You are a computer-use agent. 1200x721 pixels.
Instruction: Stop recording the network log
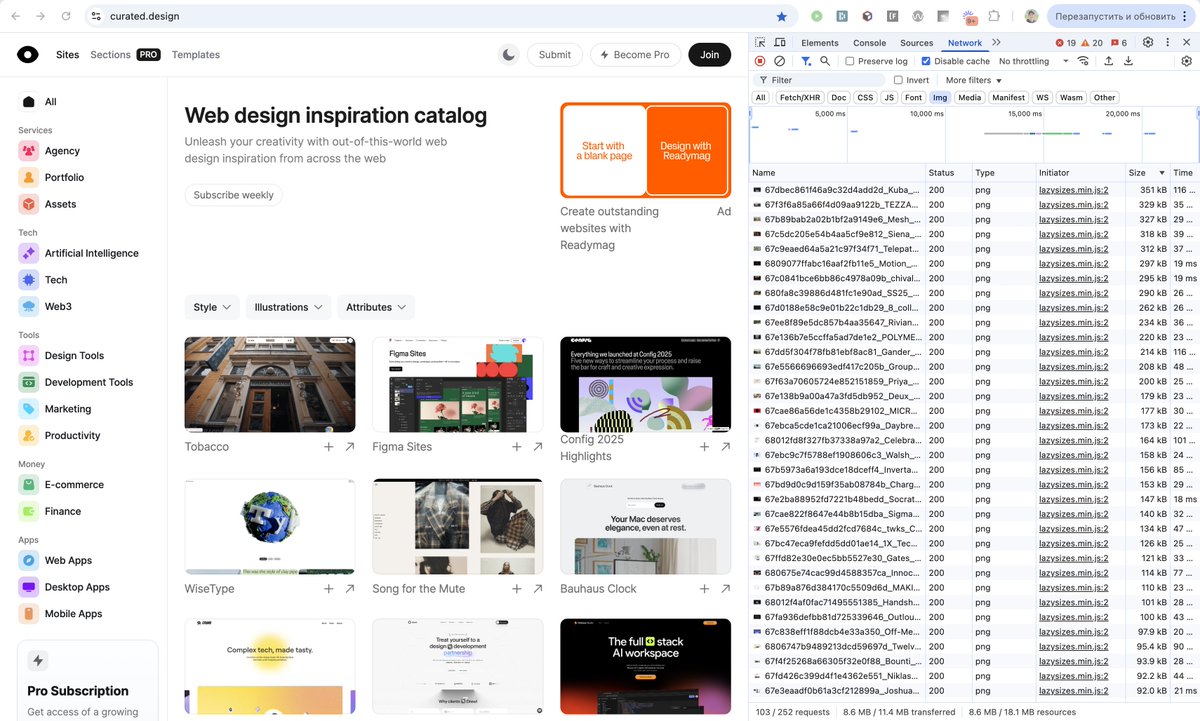pyautogui.click(x=760, y=61)
